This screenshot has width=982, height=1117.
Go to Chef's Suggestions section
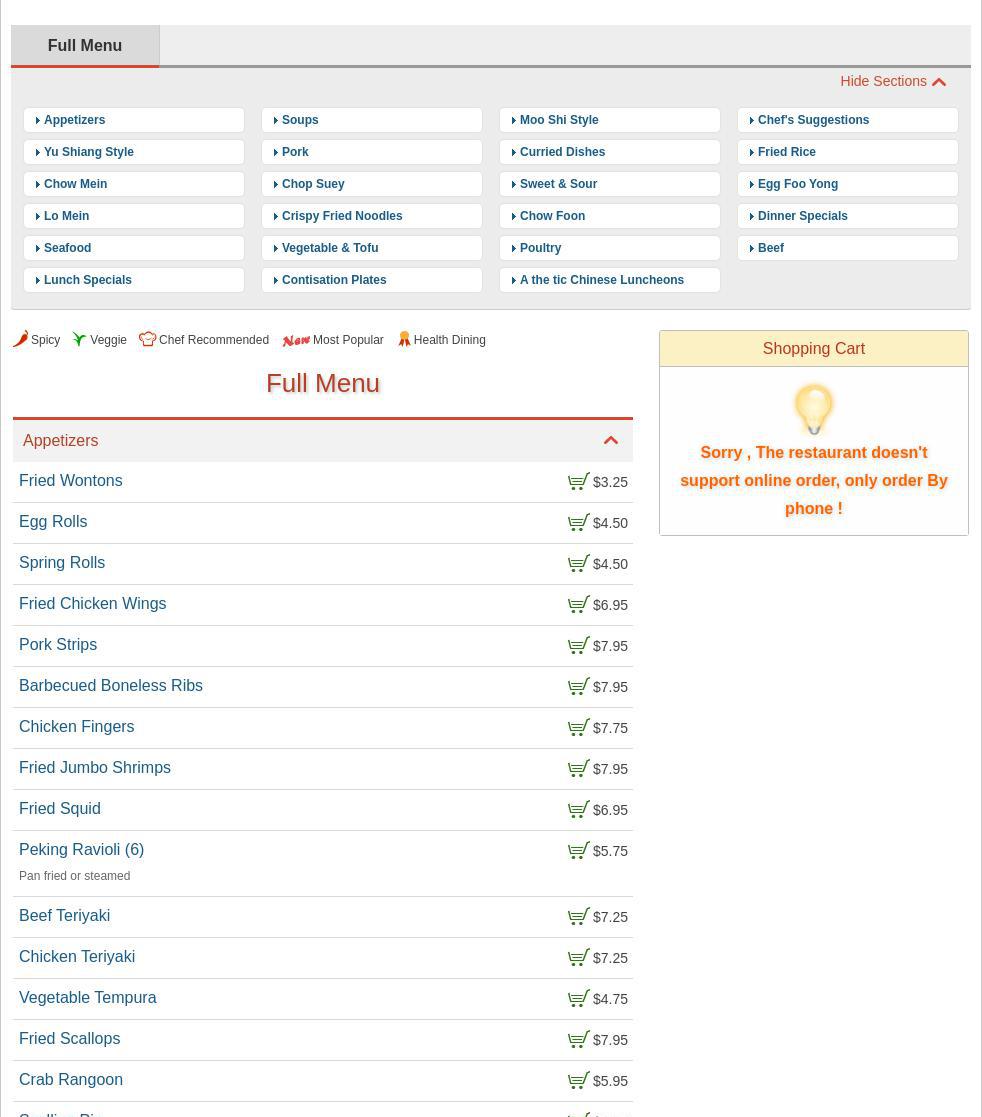tap(813, 120)
